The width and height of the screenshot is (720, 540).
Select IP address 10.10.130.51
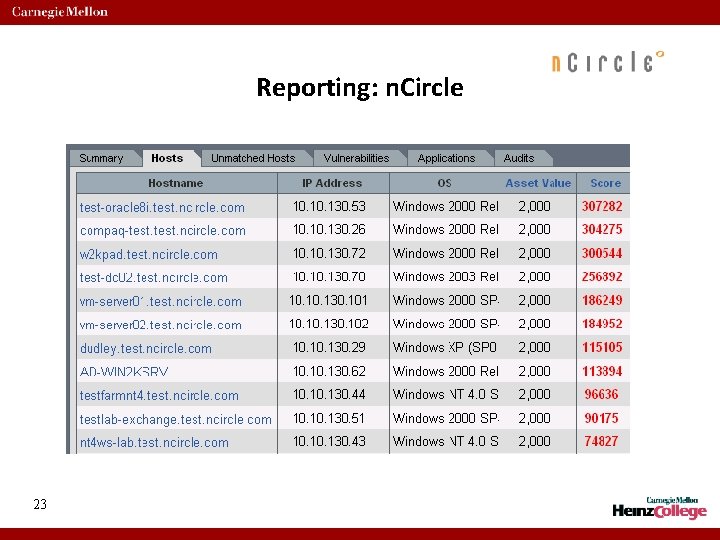(329, 418)
